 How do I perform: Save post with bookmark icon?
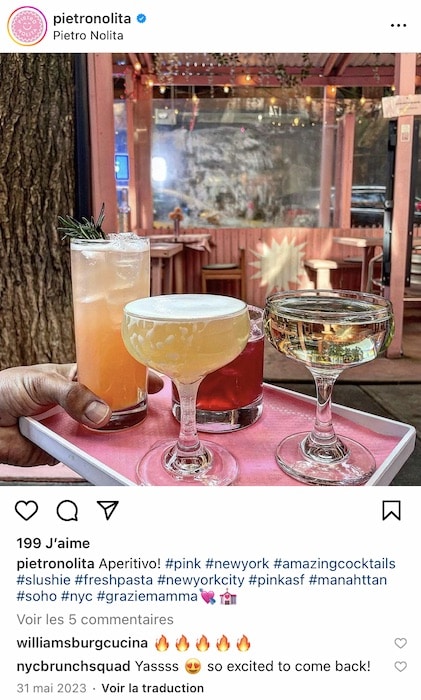[392, 510]
